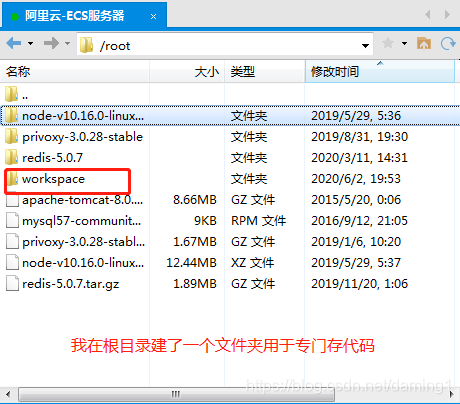Image resolution: width=460 pixels, height=404 pixels.
Task: Click the horizontal scrollbar thumb
Action: pyautogui.click(x=176, y=394)
